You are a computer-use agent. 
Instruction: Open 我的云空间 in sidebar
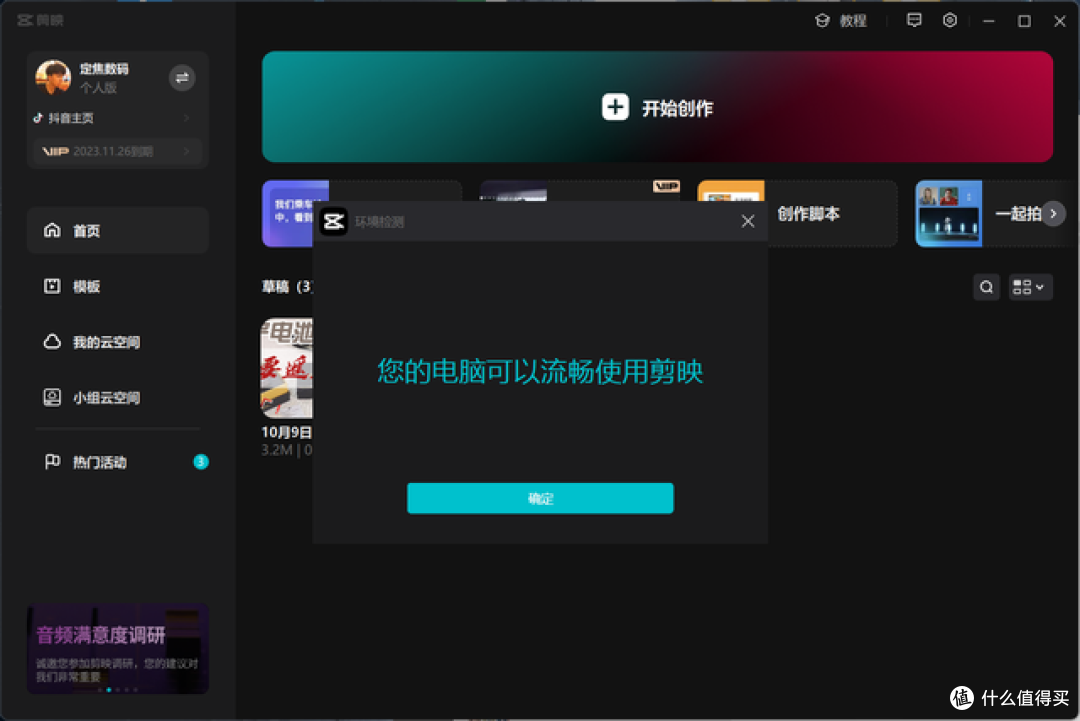click(x=118, y=342)
